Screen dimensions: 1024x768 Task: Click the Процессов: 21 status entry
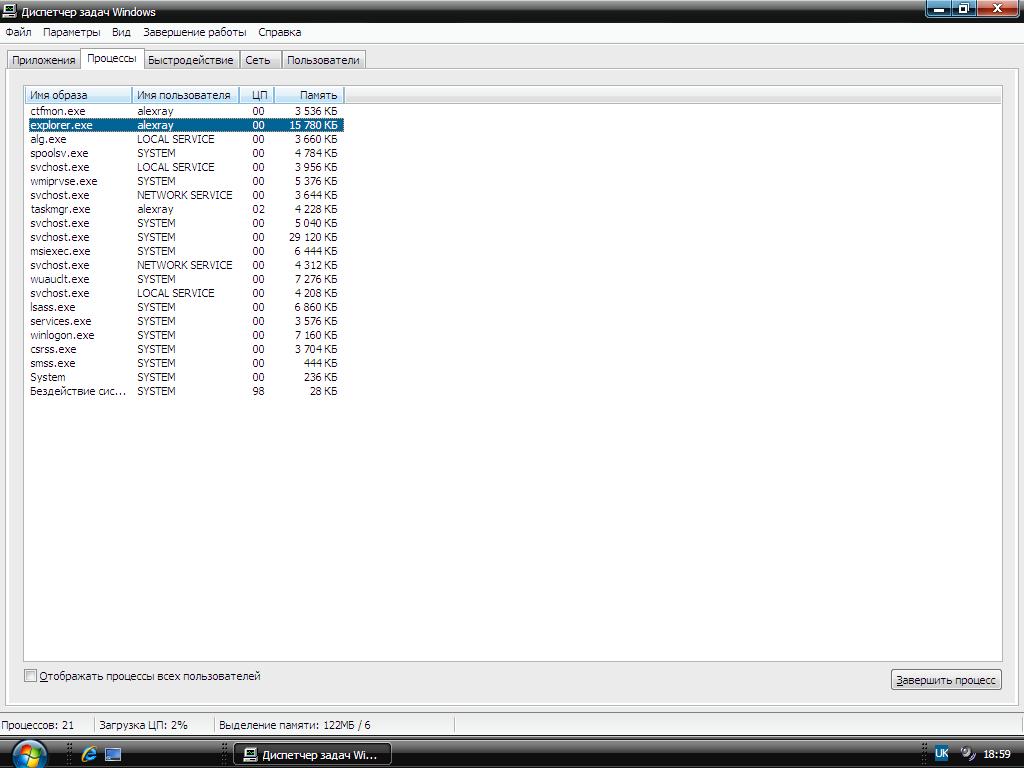pos(38,725)
